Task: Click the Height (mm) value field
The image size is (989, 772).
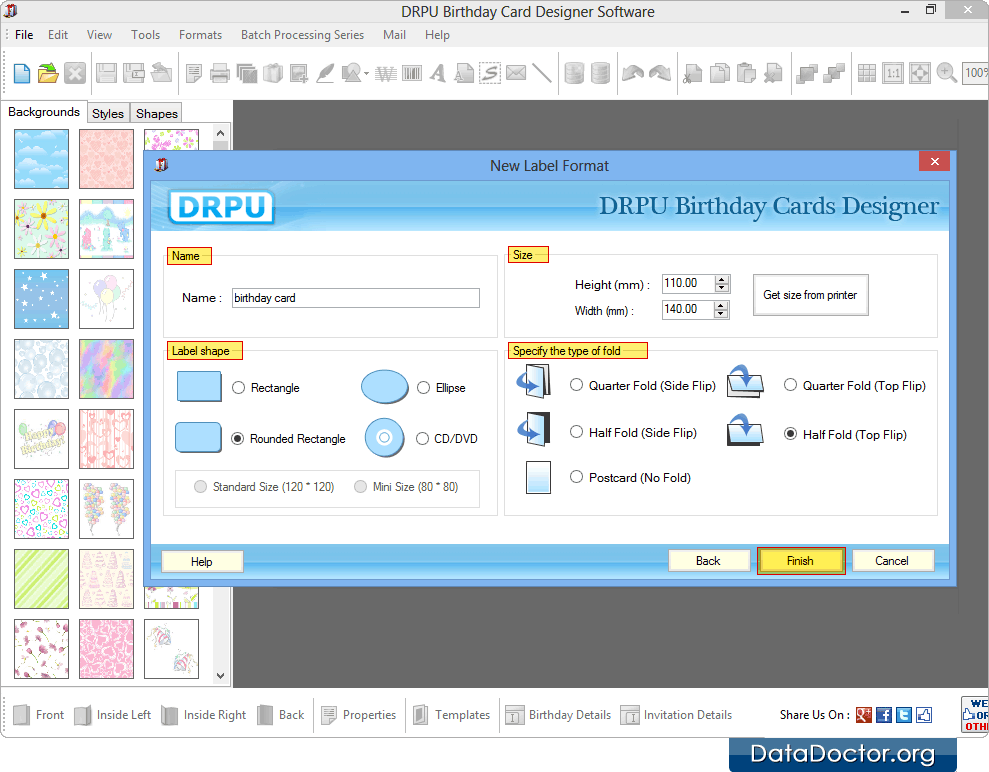Action: coord(689,284)
